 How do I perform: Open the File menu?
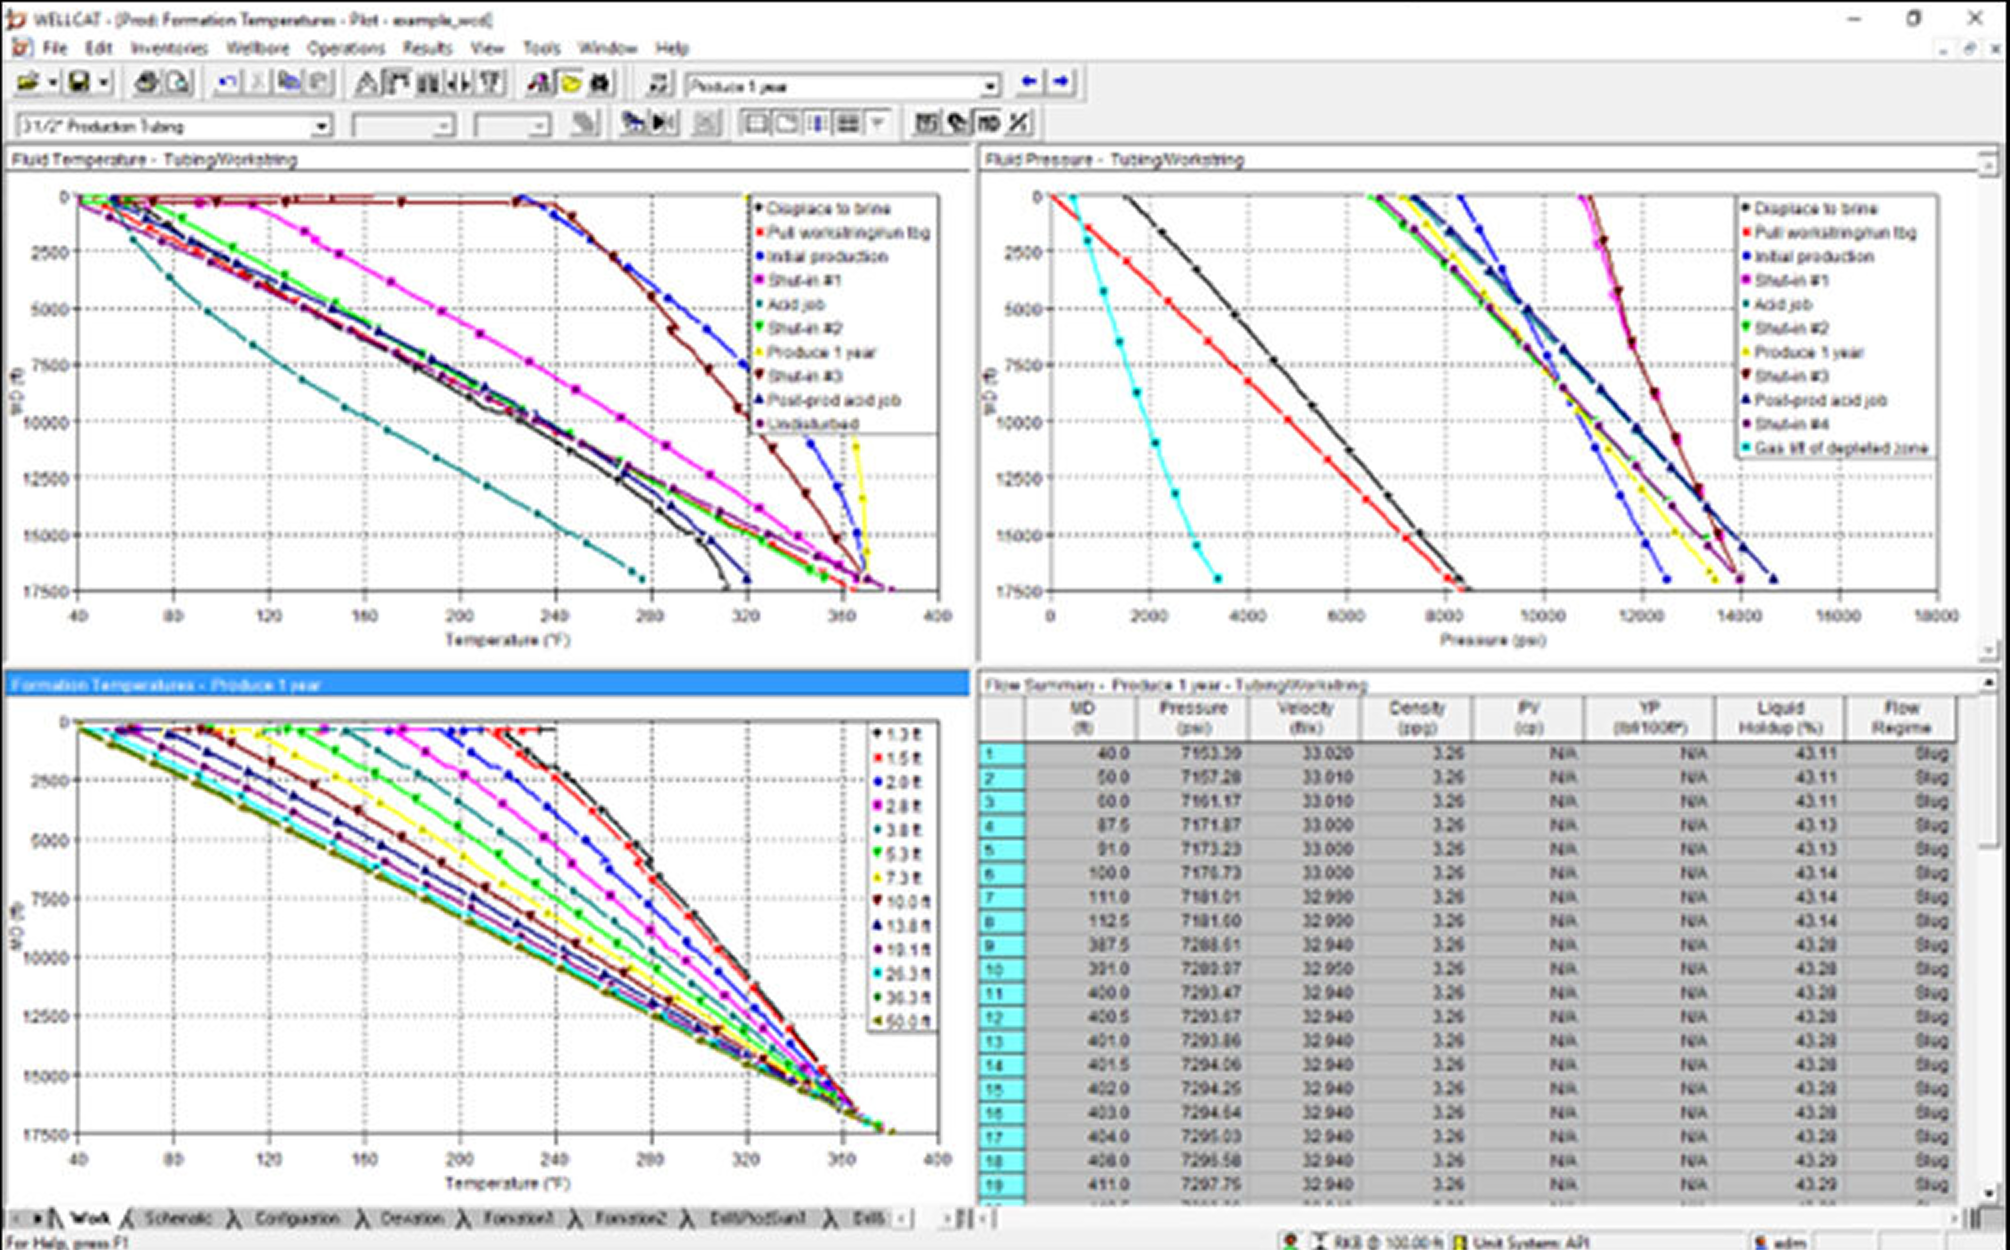point(54,48)
